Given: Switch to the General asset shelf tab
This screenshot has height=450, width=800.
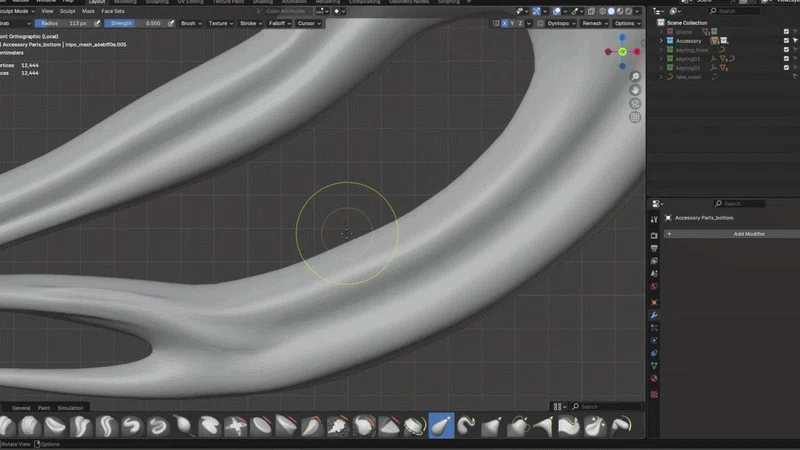Looking at the screenshot, I should (x=21, y=408).
